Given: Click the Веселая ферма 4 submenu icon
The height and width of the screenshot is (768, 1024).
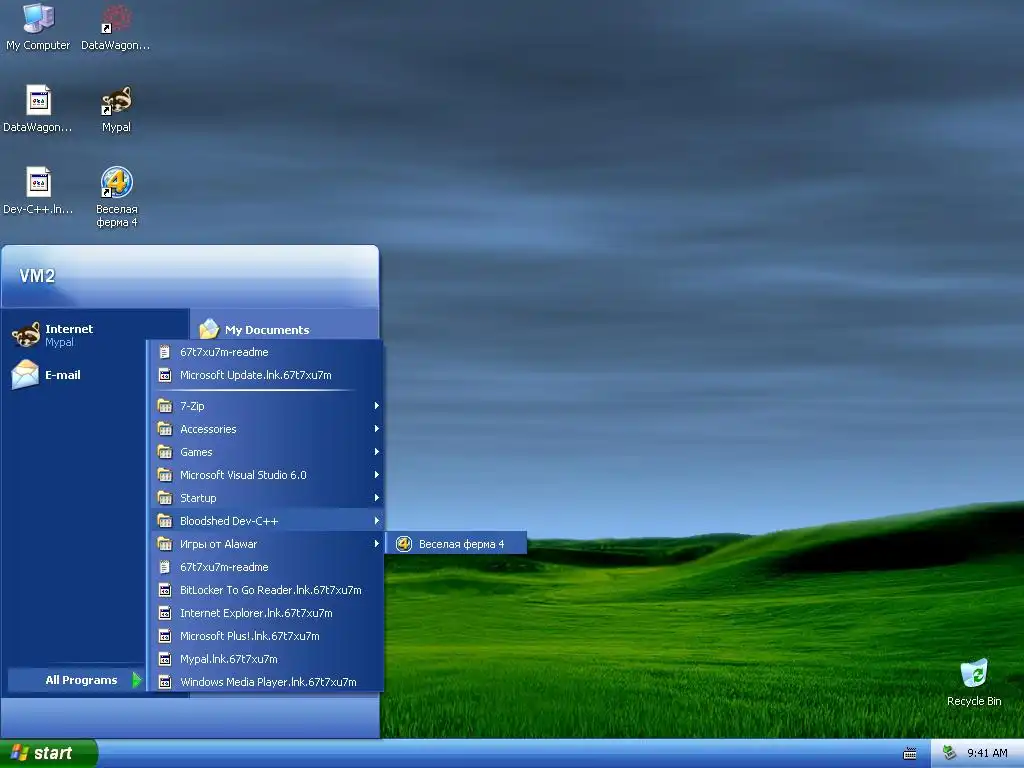Looking at the screenshot, I should point(404,543).
